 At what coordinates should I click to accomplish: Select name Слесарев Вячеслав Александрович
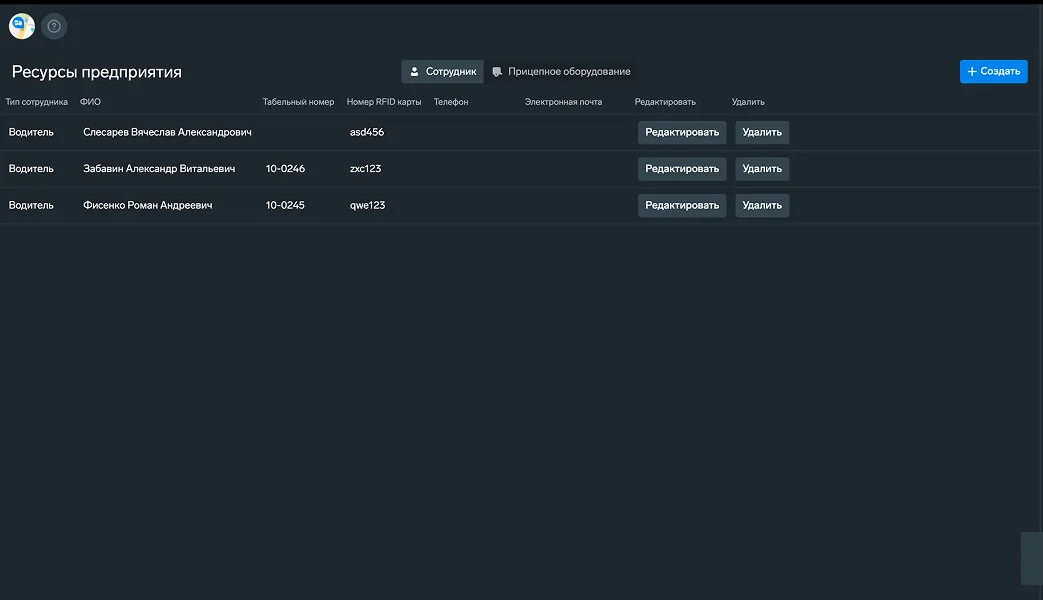point(167,132)
